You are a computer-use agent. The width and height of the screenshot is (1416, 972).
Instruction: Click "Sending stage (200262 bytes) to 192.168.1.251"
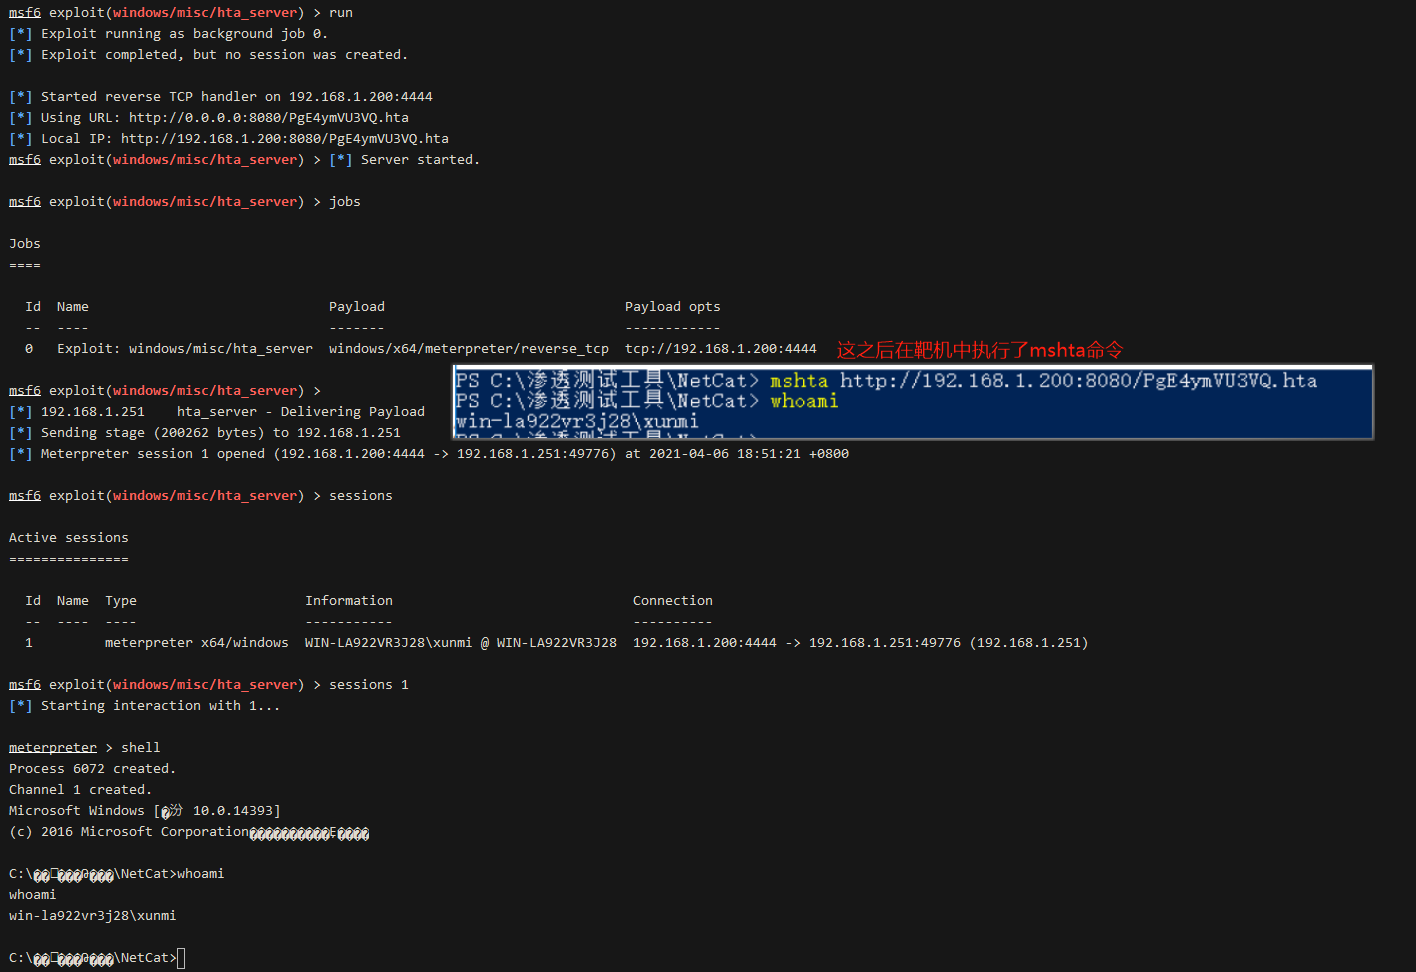221,433
